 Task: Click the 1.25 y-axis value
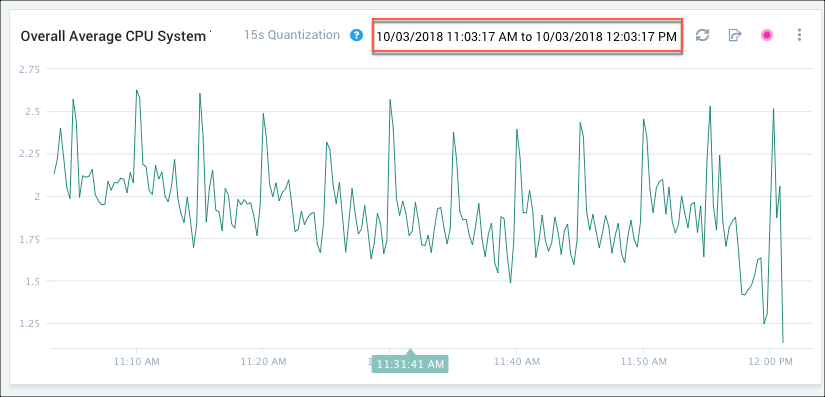click(x=30, y=324)
